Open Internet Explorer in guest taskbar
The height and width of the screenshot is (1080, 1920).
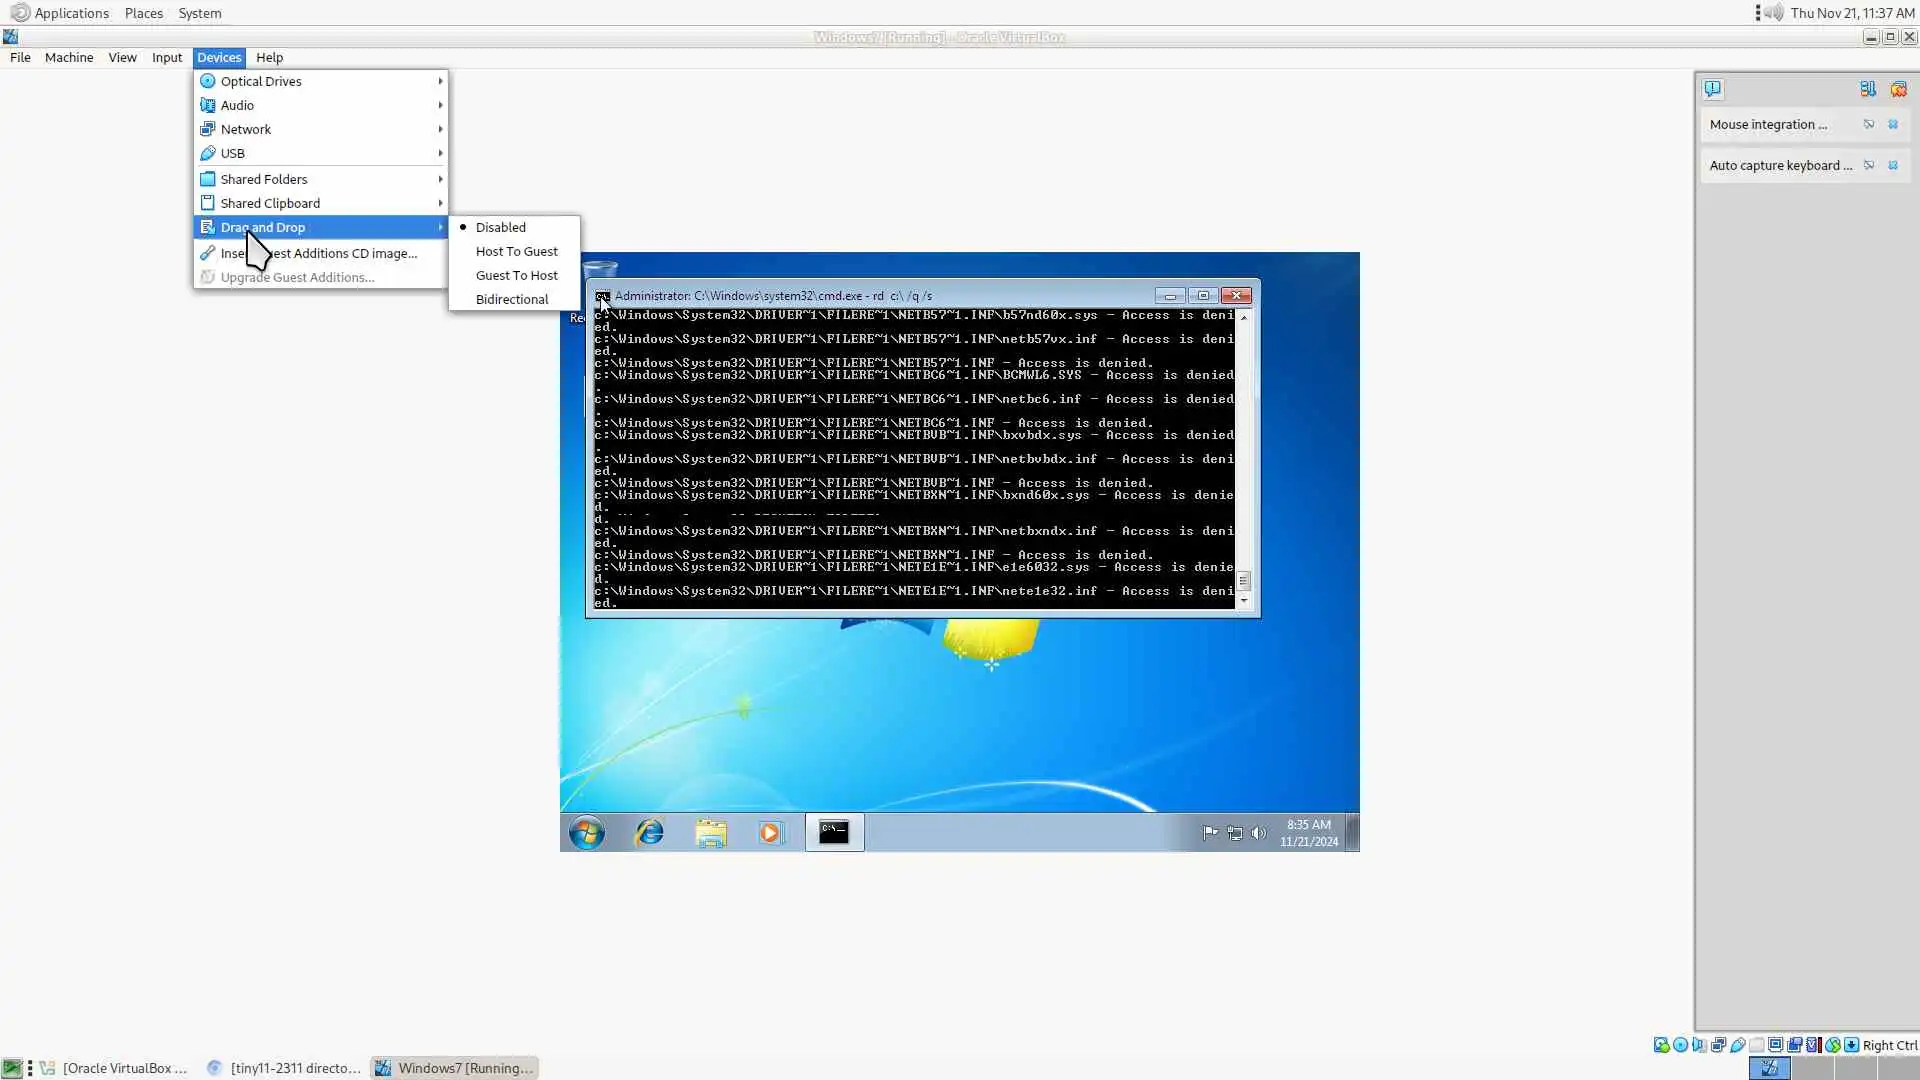pyautogui.click(x=649, y=832)
